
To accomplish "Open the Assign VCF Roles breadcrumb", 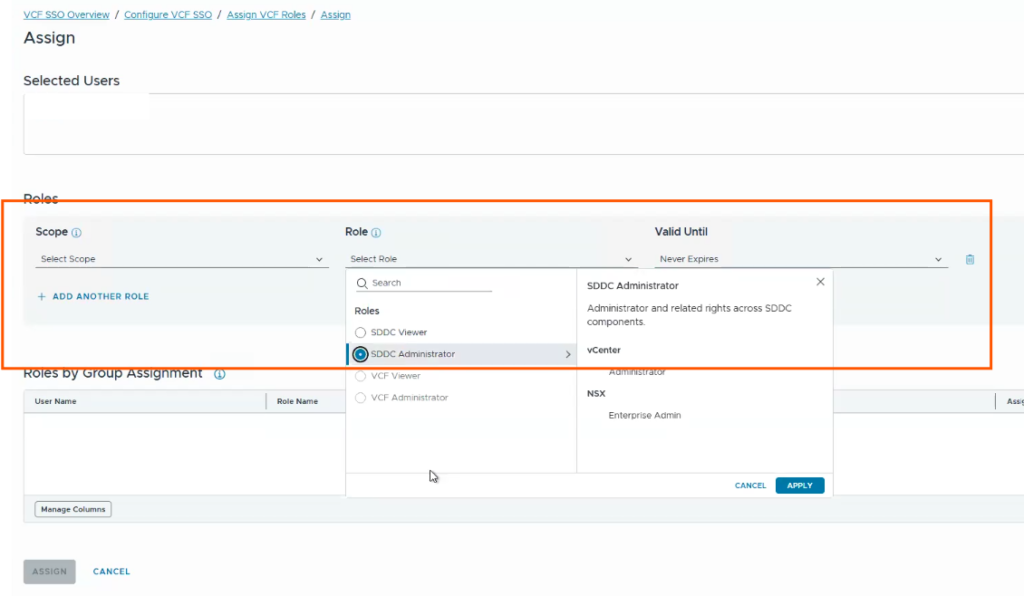I will 266,14.
